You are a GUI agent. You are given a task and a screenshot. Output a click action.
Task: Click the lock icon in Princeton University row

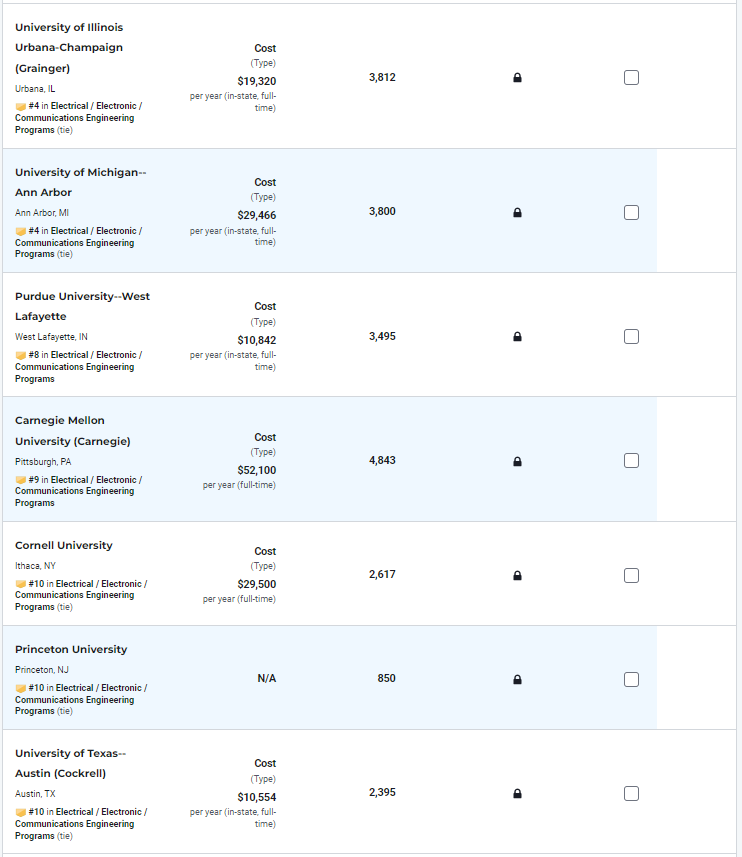517,679
